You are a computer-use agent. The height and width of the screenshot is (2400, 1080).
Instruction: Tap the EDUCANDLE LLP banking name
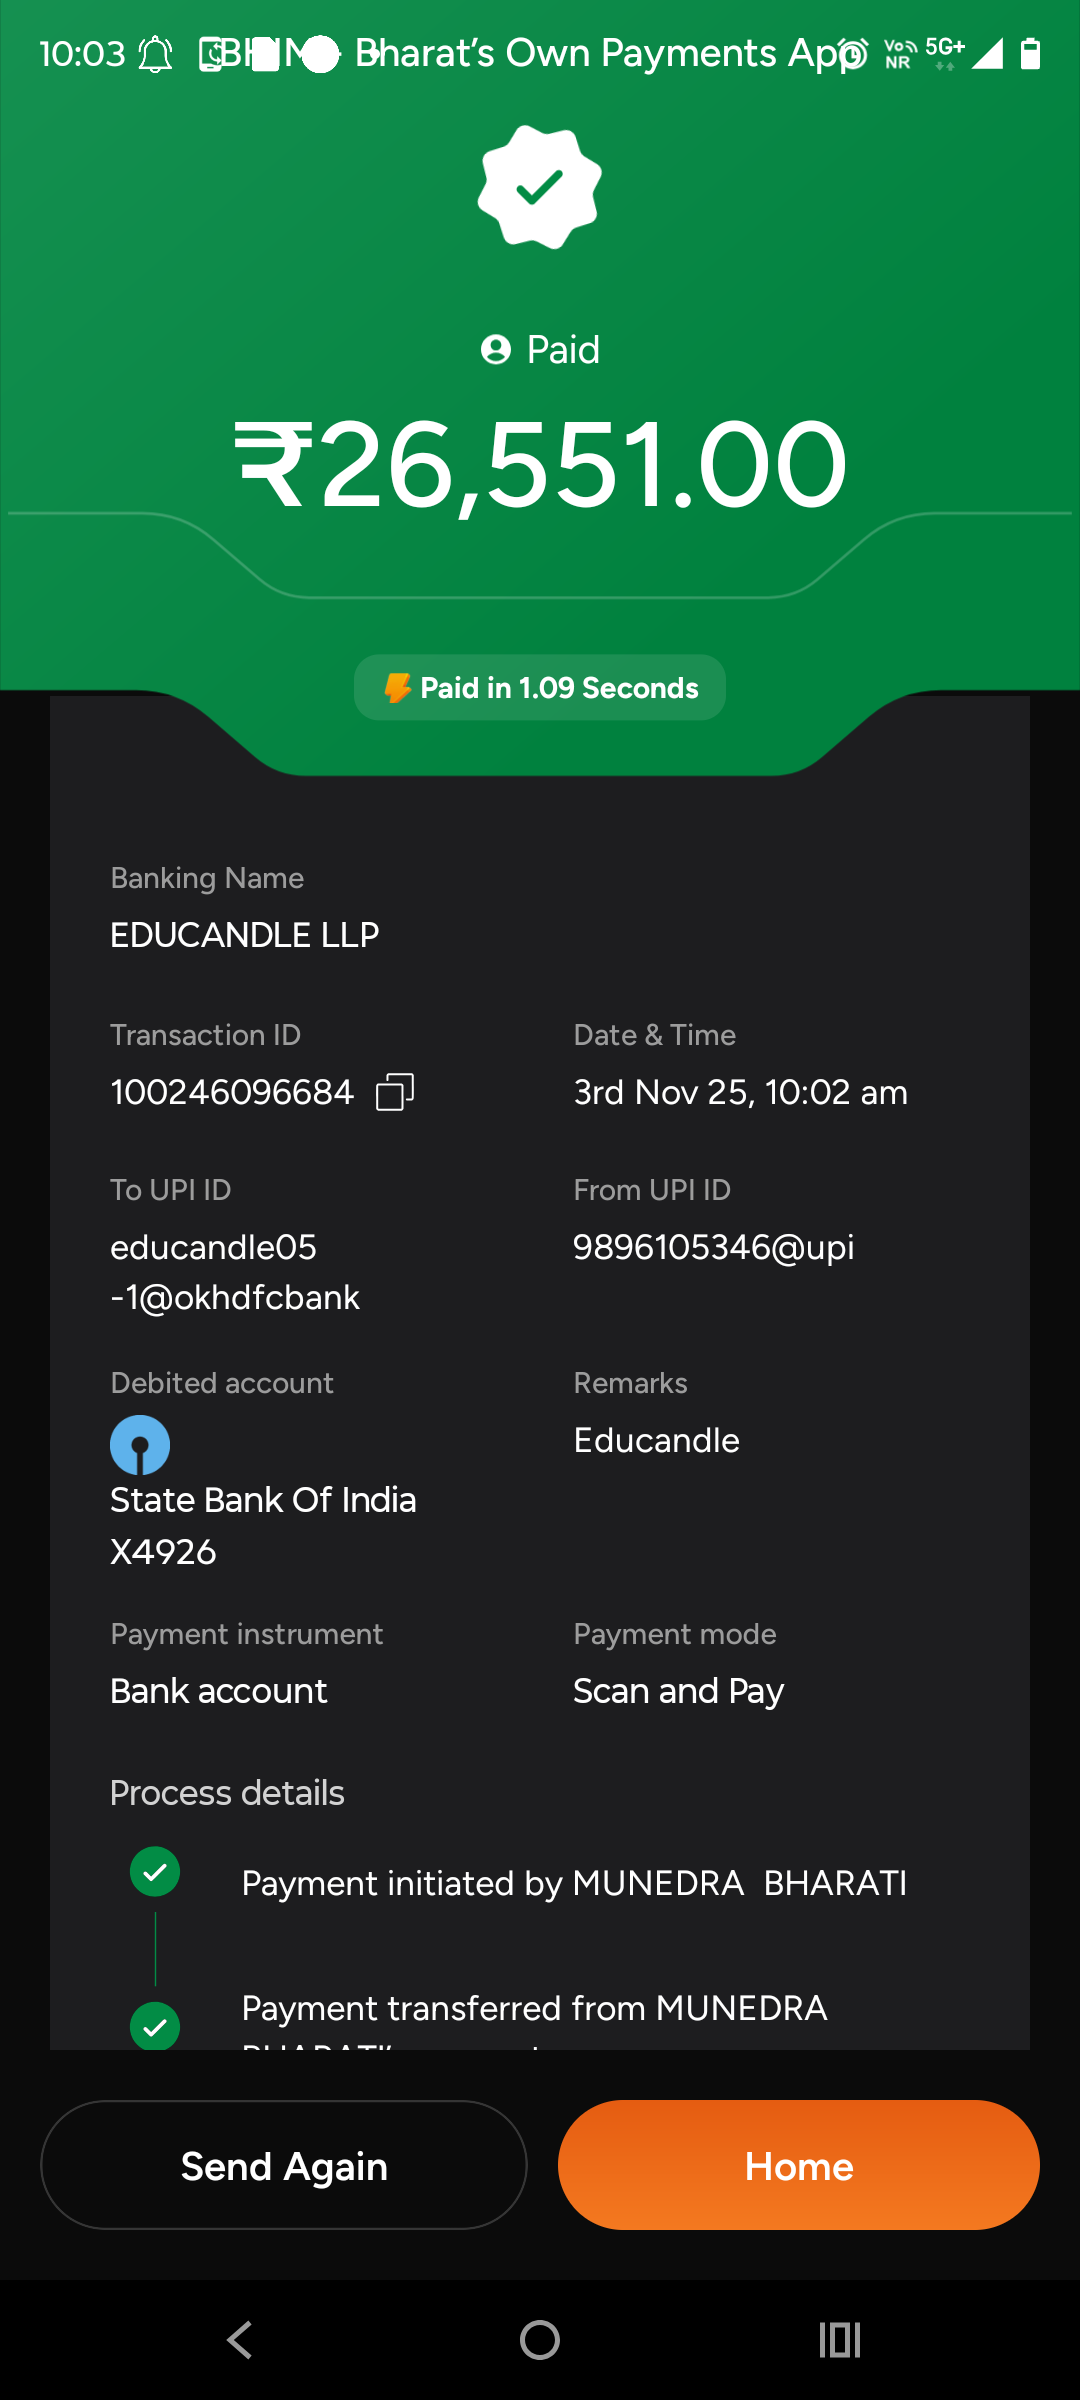pyautogui.click(x=245, y=935)
